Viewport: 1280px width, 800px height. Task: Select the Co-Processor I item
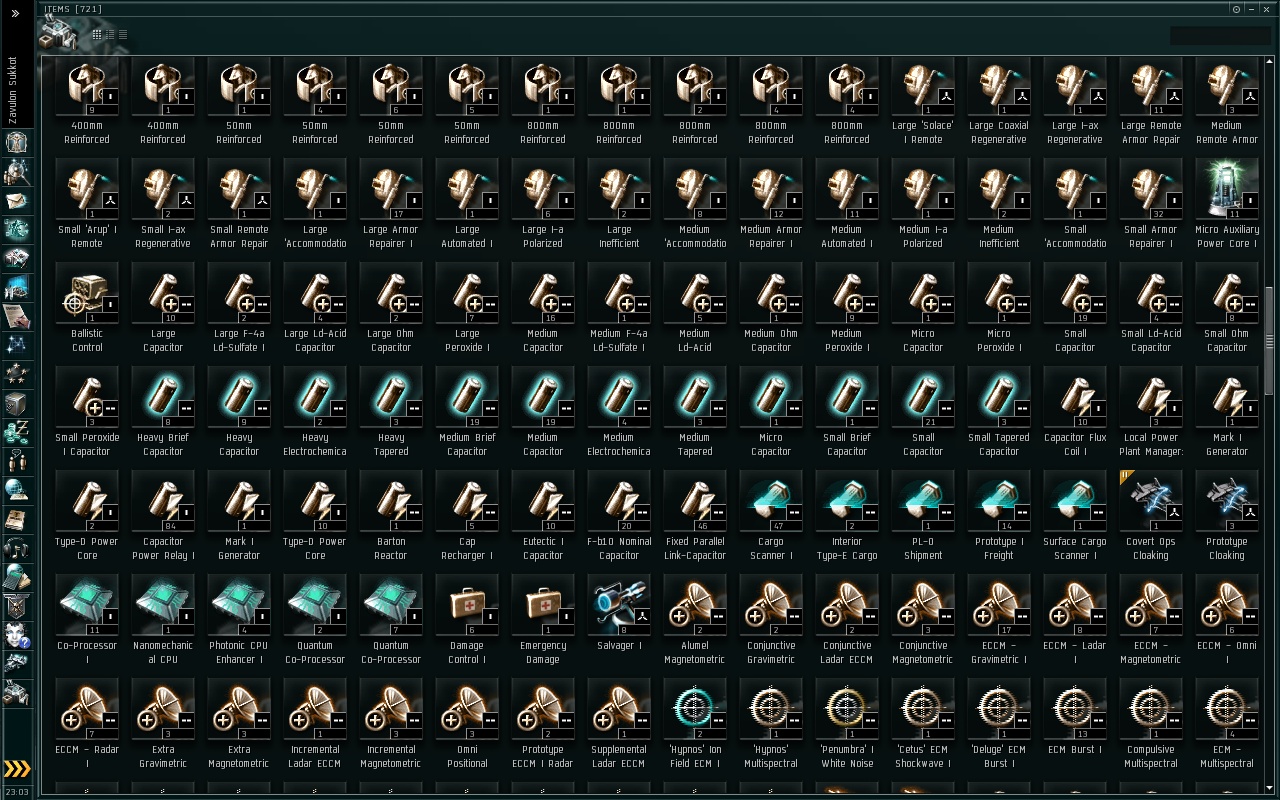(87, 621)
